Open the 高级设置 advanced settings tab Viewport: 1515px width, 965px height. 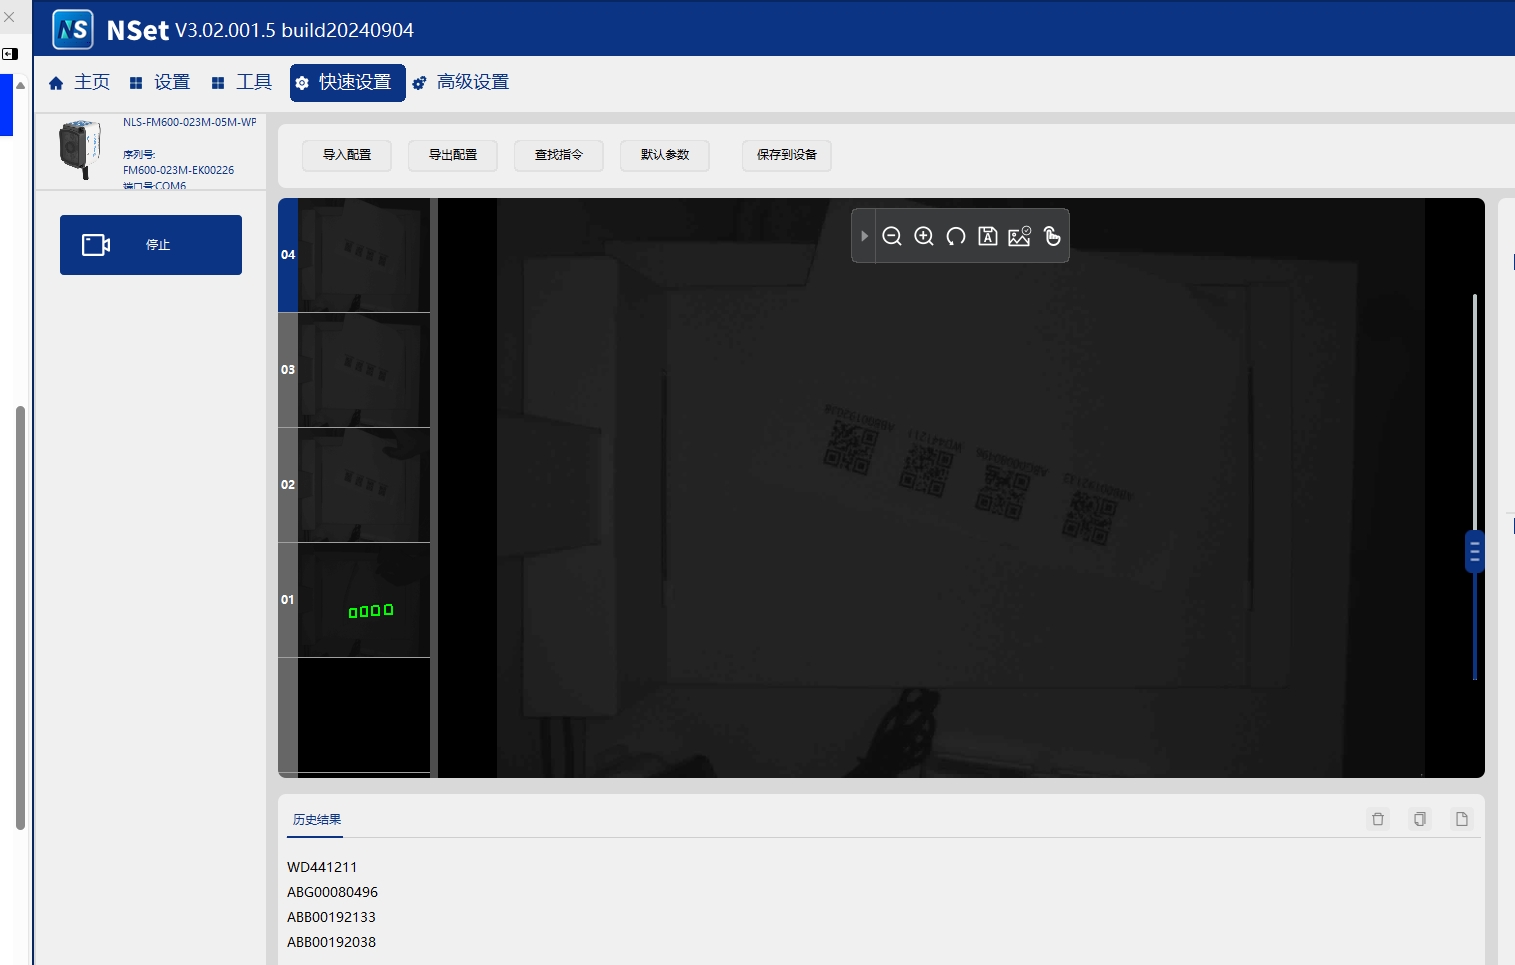[461, 82]
